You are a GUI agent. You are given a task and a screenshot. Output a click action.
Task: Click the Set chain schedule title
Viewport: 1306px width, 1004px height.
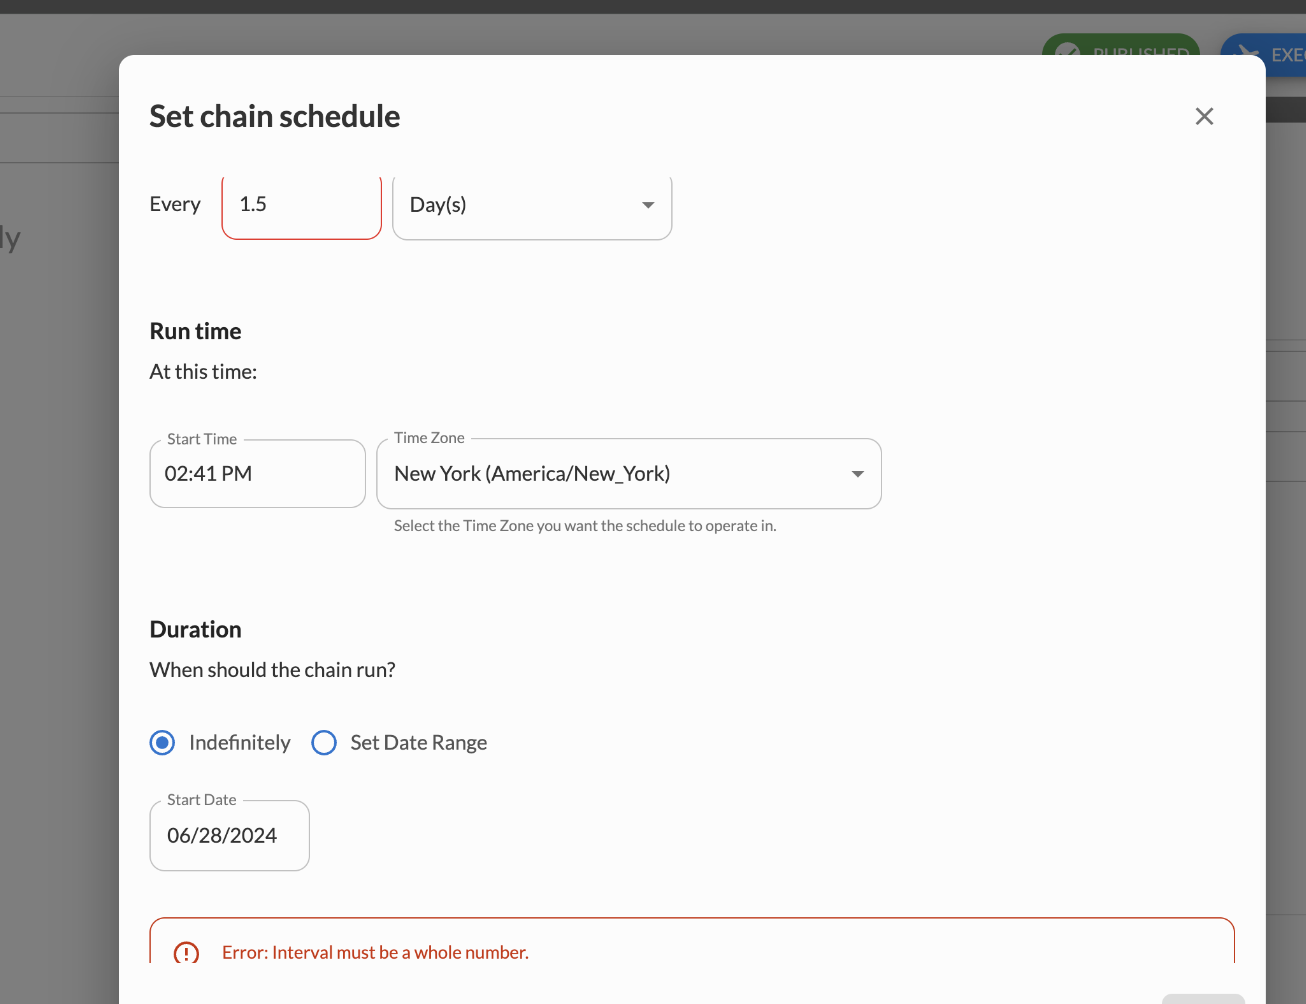click(x=275, y=117)
